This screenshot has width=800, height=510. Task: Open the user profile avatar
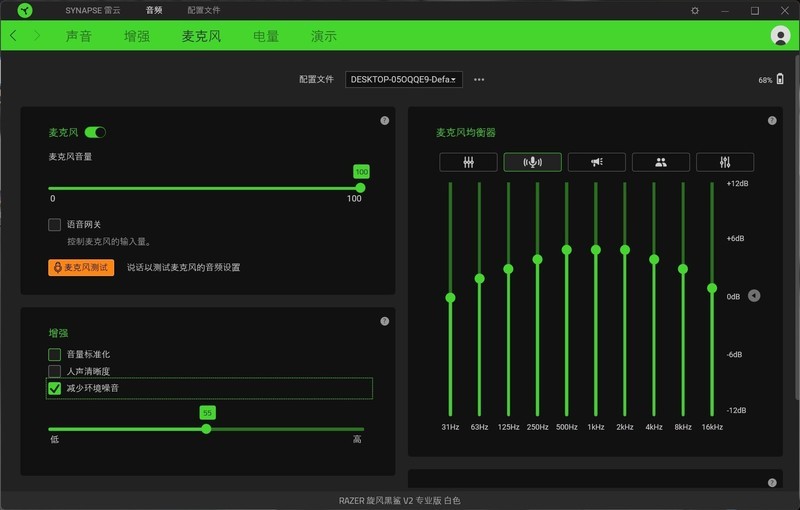780,36
